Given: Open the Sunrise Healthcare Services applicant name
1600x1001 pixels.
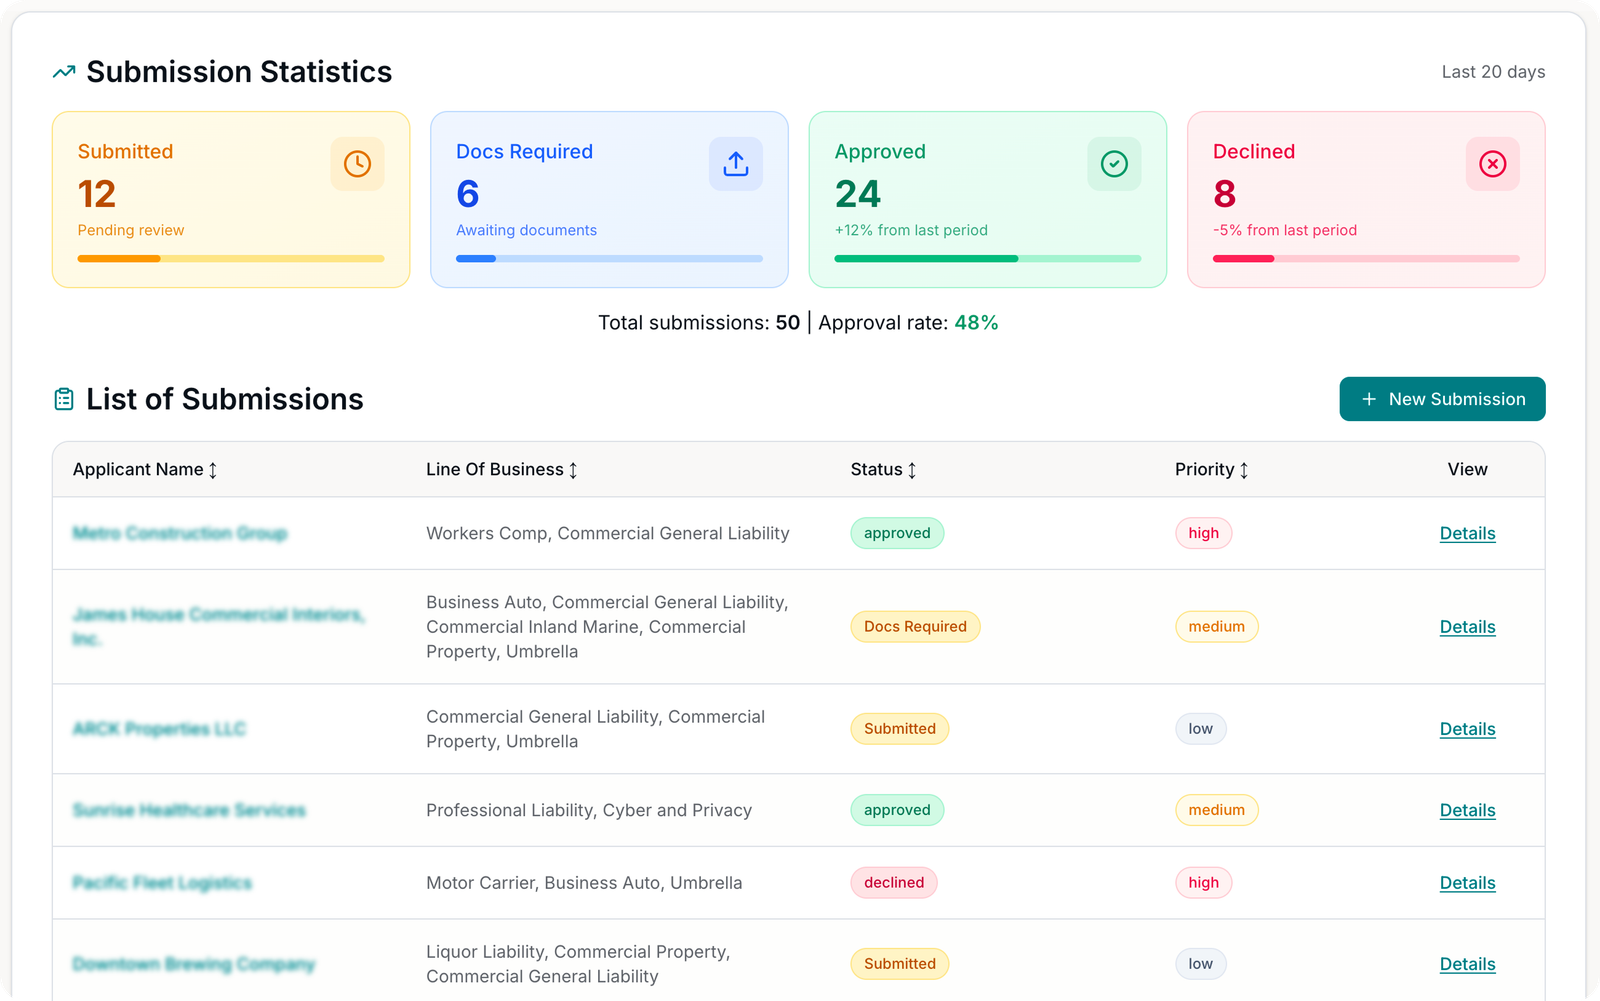Looking at the screenshot, I should [189, 810].
